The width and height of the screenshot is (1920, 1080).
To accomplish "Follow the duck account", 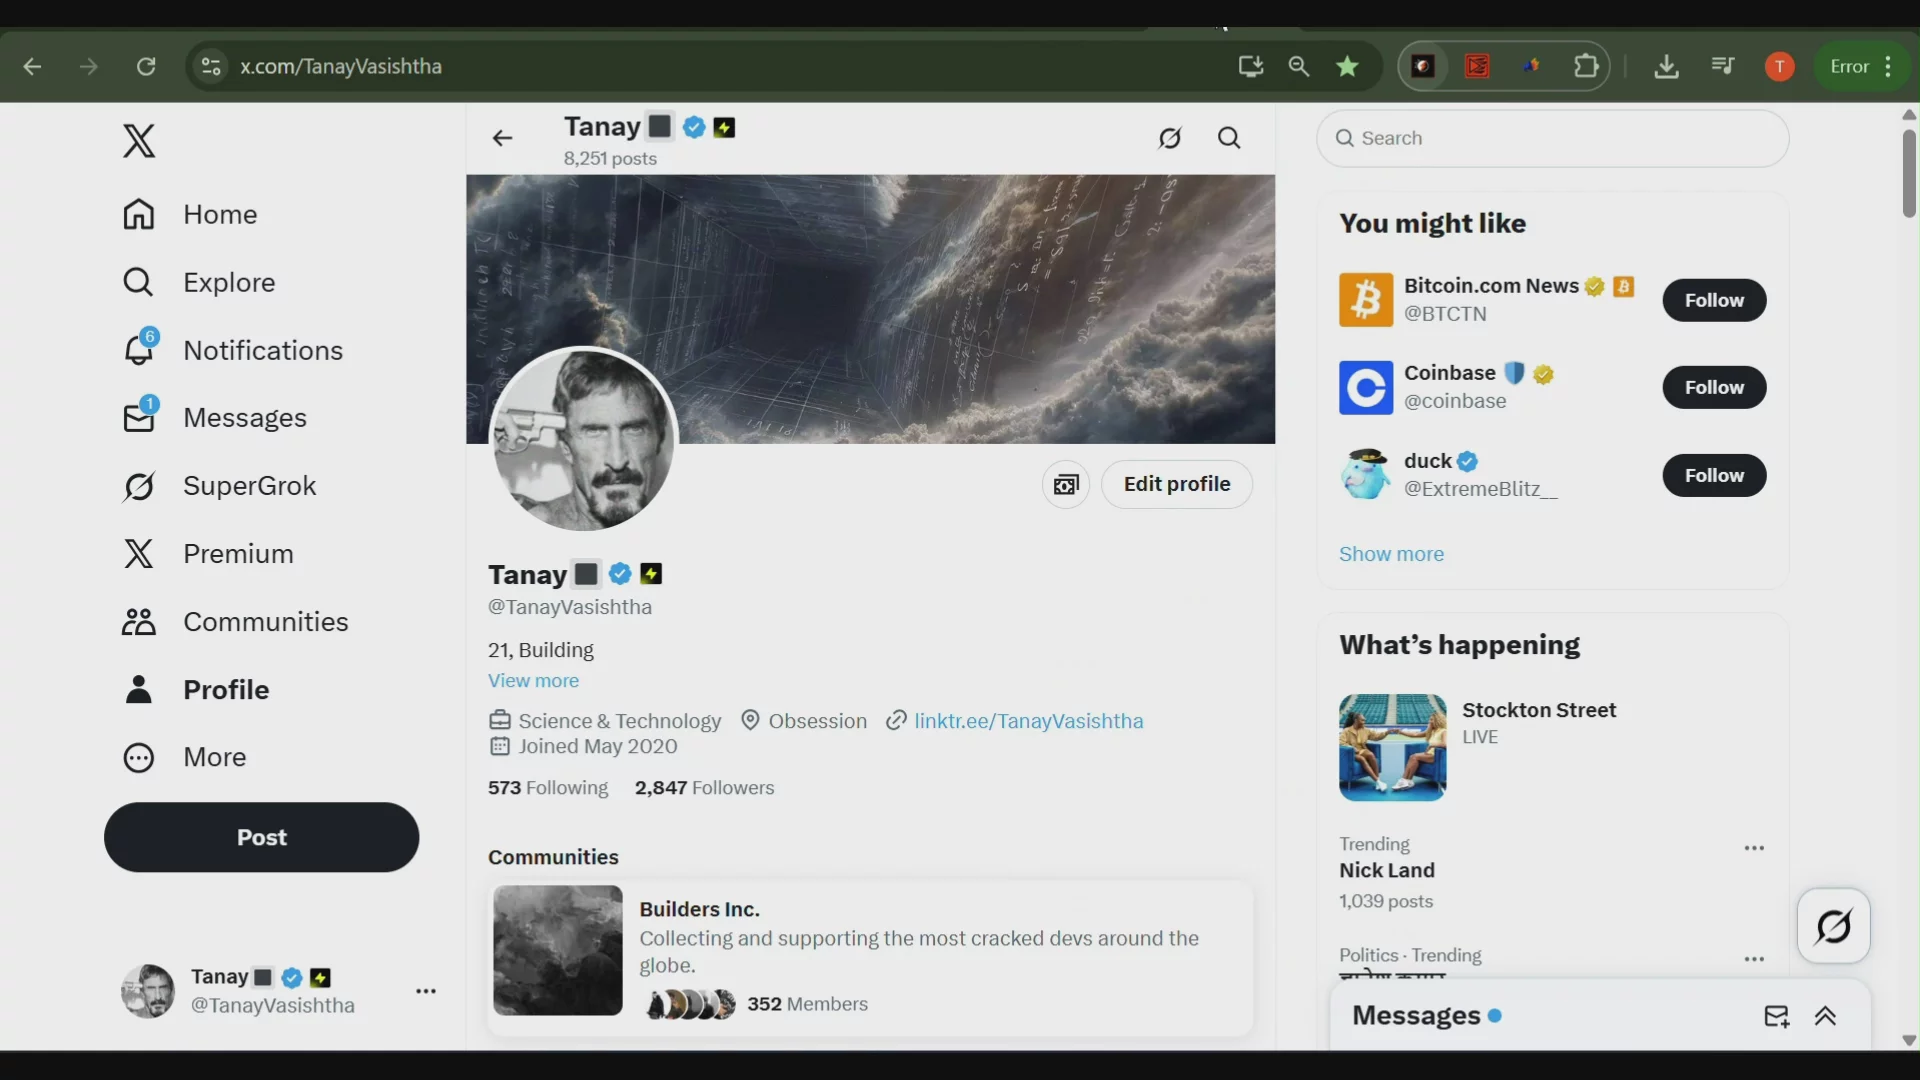I will [1713, 475].
